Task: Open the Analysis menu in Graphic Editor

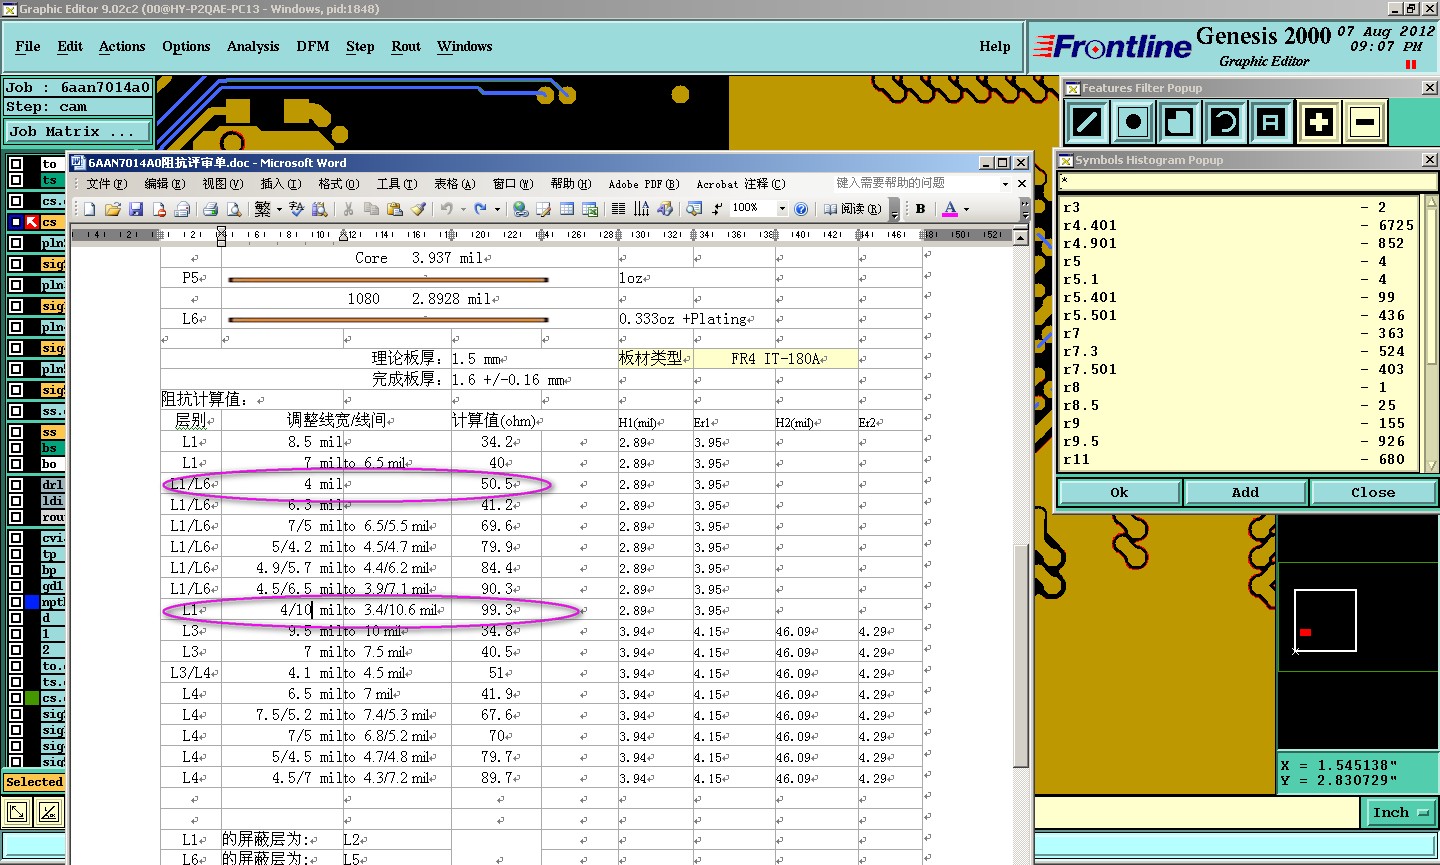Action: 253,46
